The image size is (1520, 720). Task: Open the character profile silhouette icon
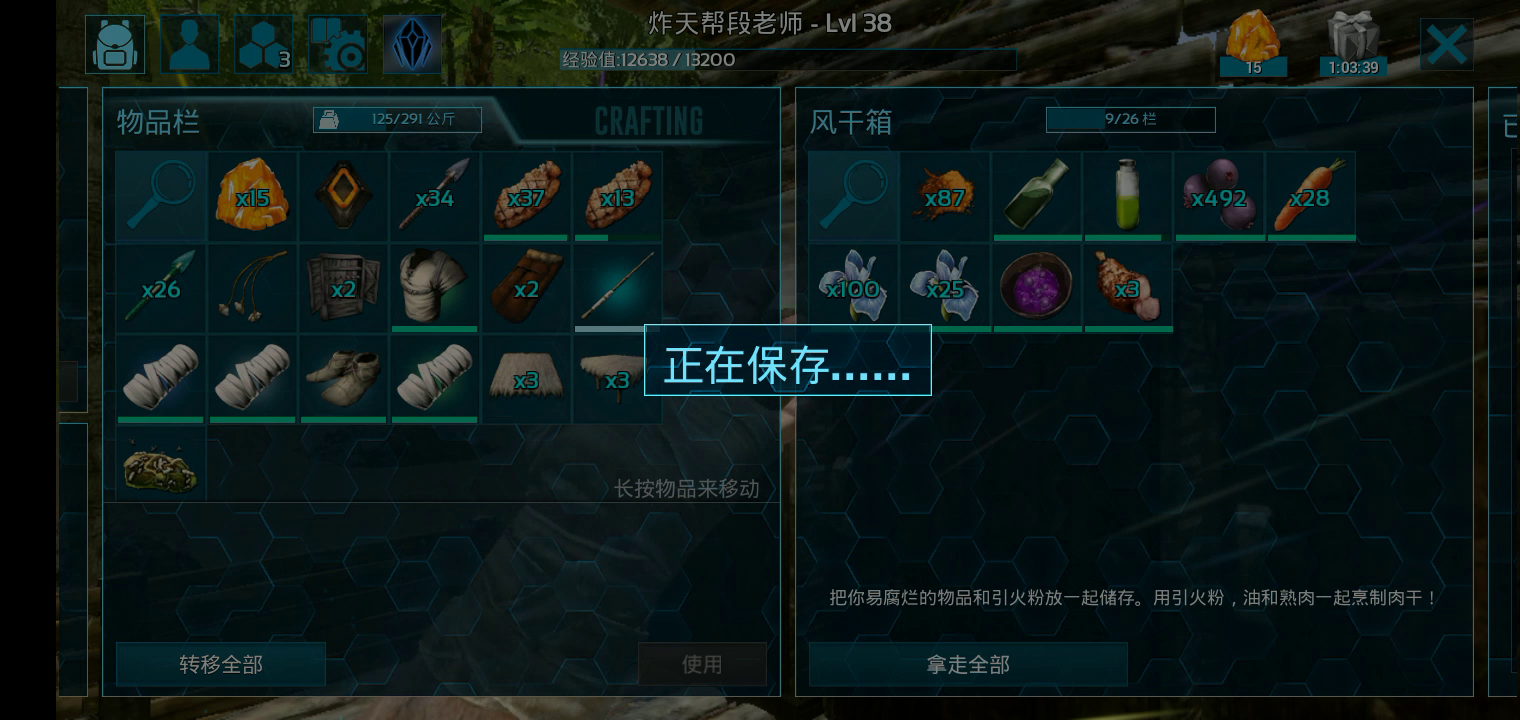pyautogui.click(x=190, y=45)
